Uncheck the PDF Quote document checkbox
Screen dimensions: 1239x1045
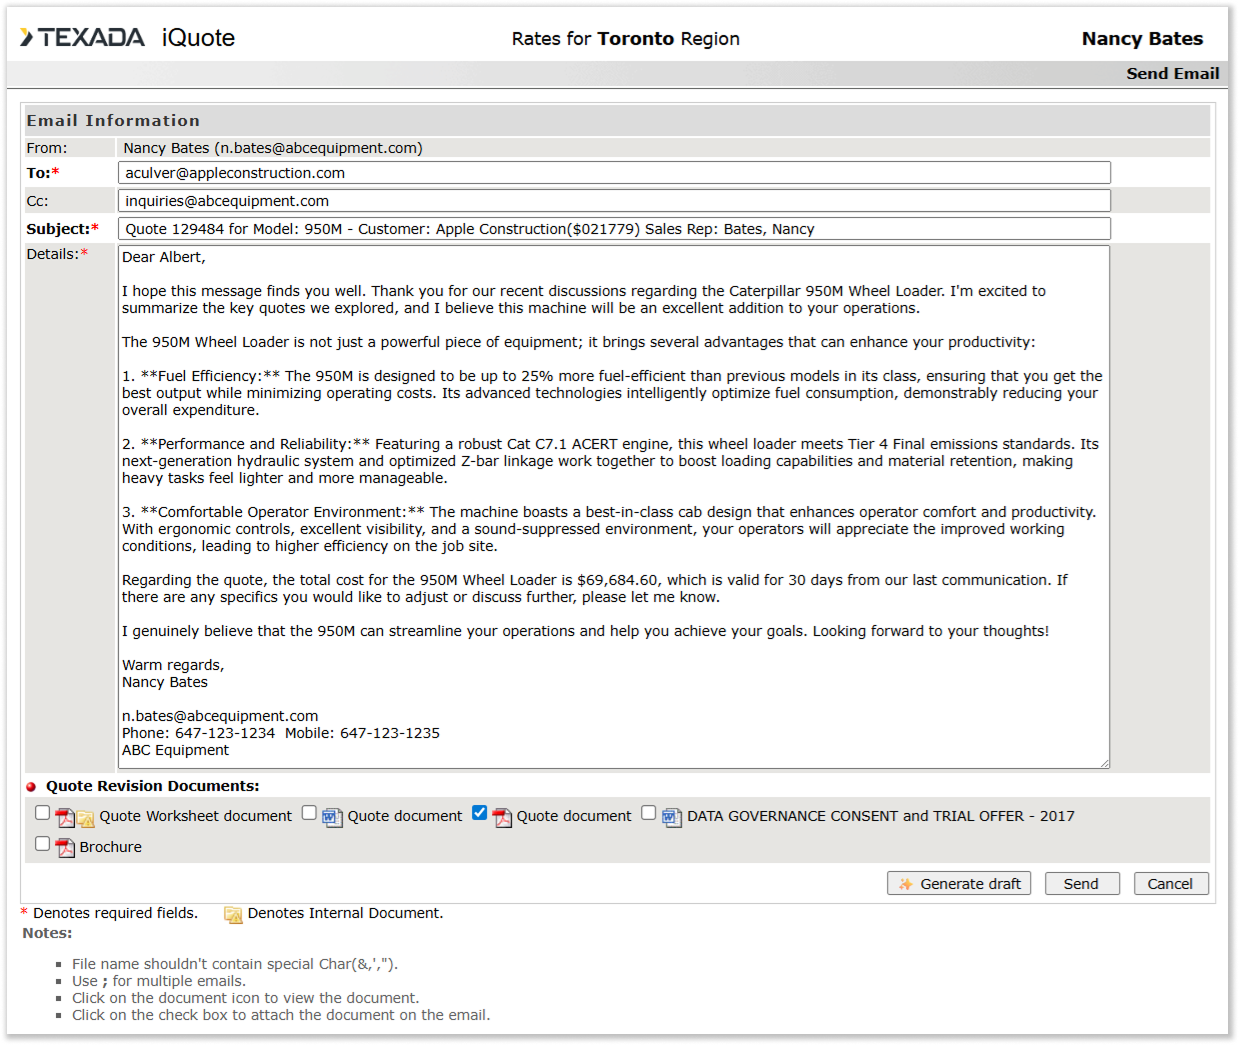(480, 813)
